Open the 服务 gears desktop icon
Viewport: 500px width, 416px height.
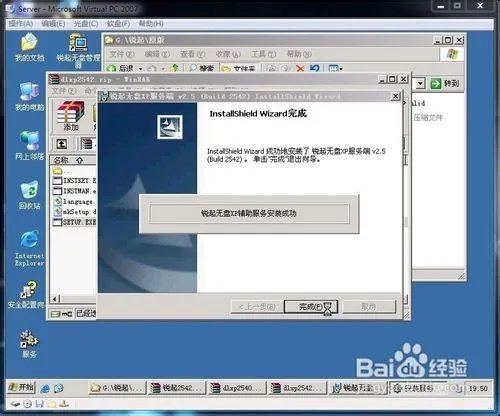(x=29, y=344)
